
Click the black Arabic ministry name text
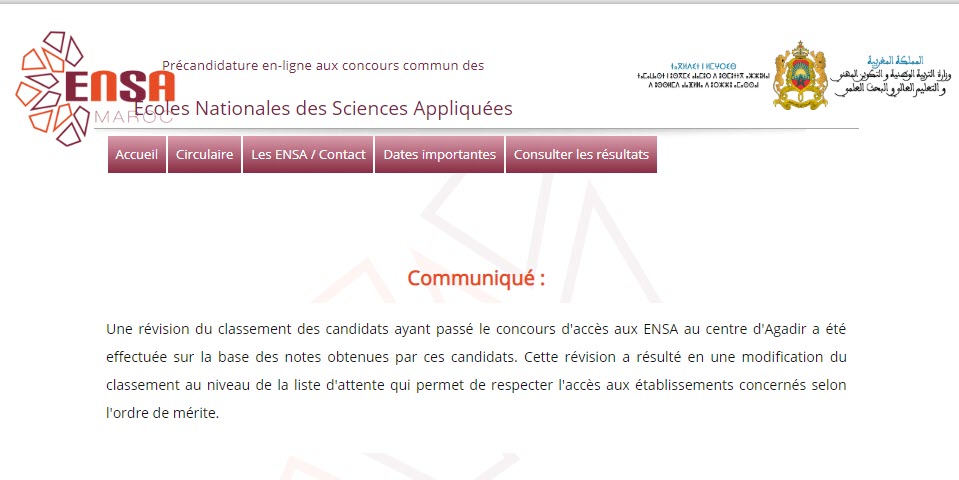pos(893,83)
